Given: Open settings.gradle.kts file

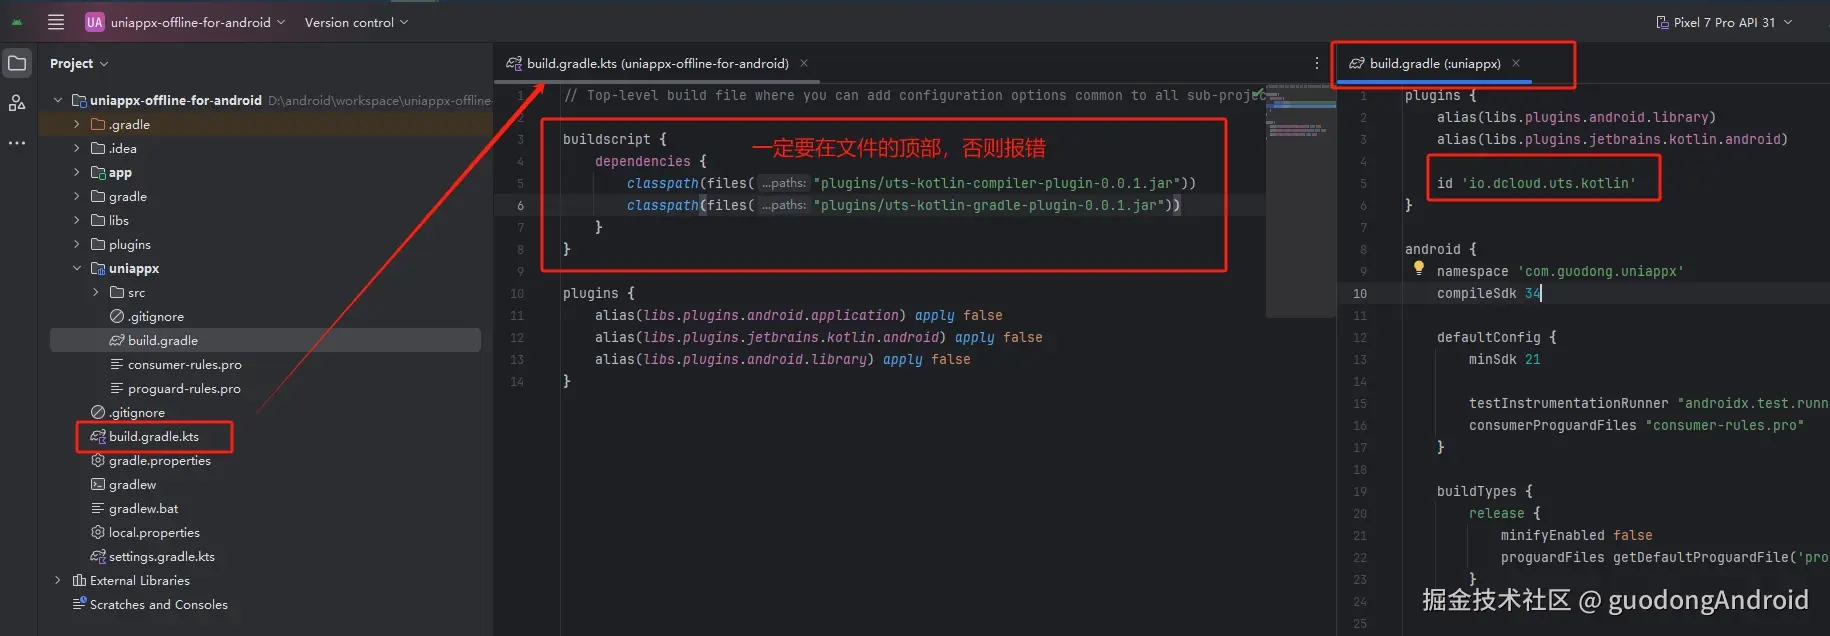Looking at the screenshot, I should coord(153,556).
